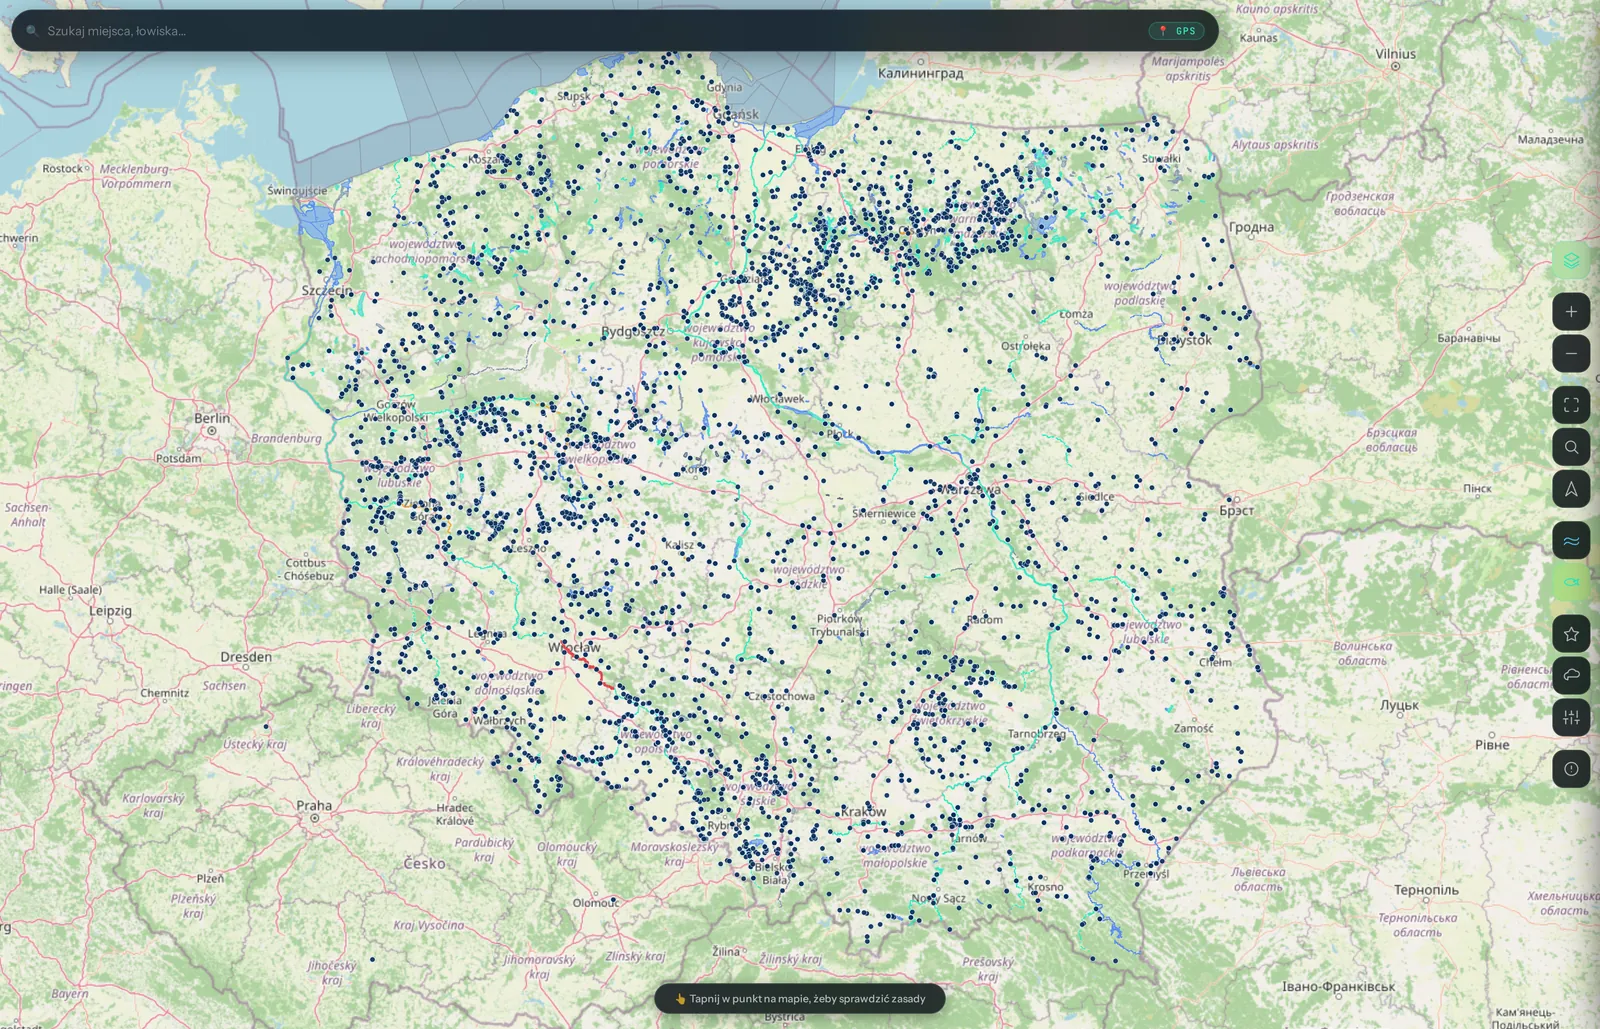
Task: Zoom out with the minus button
Action: [x=1571, y=354]
